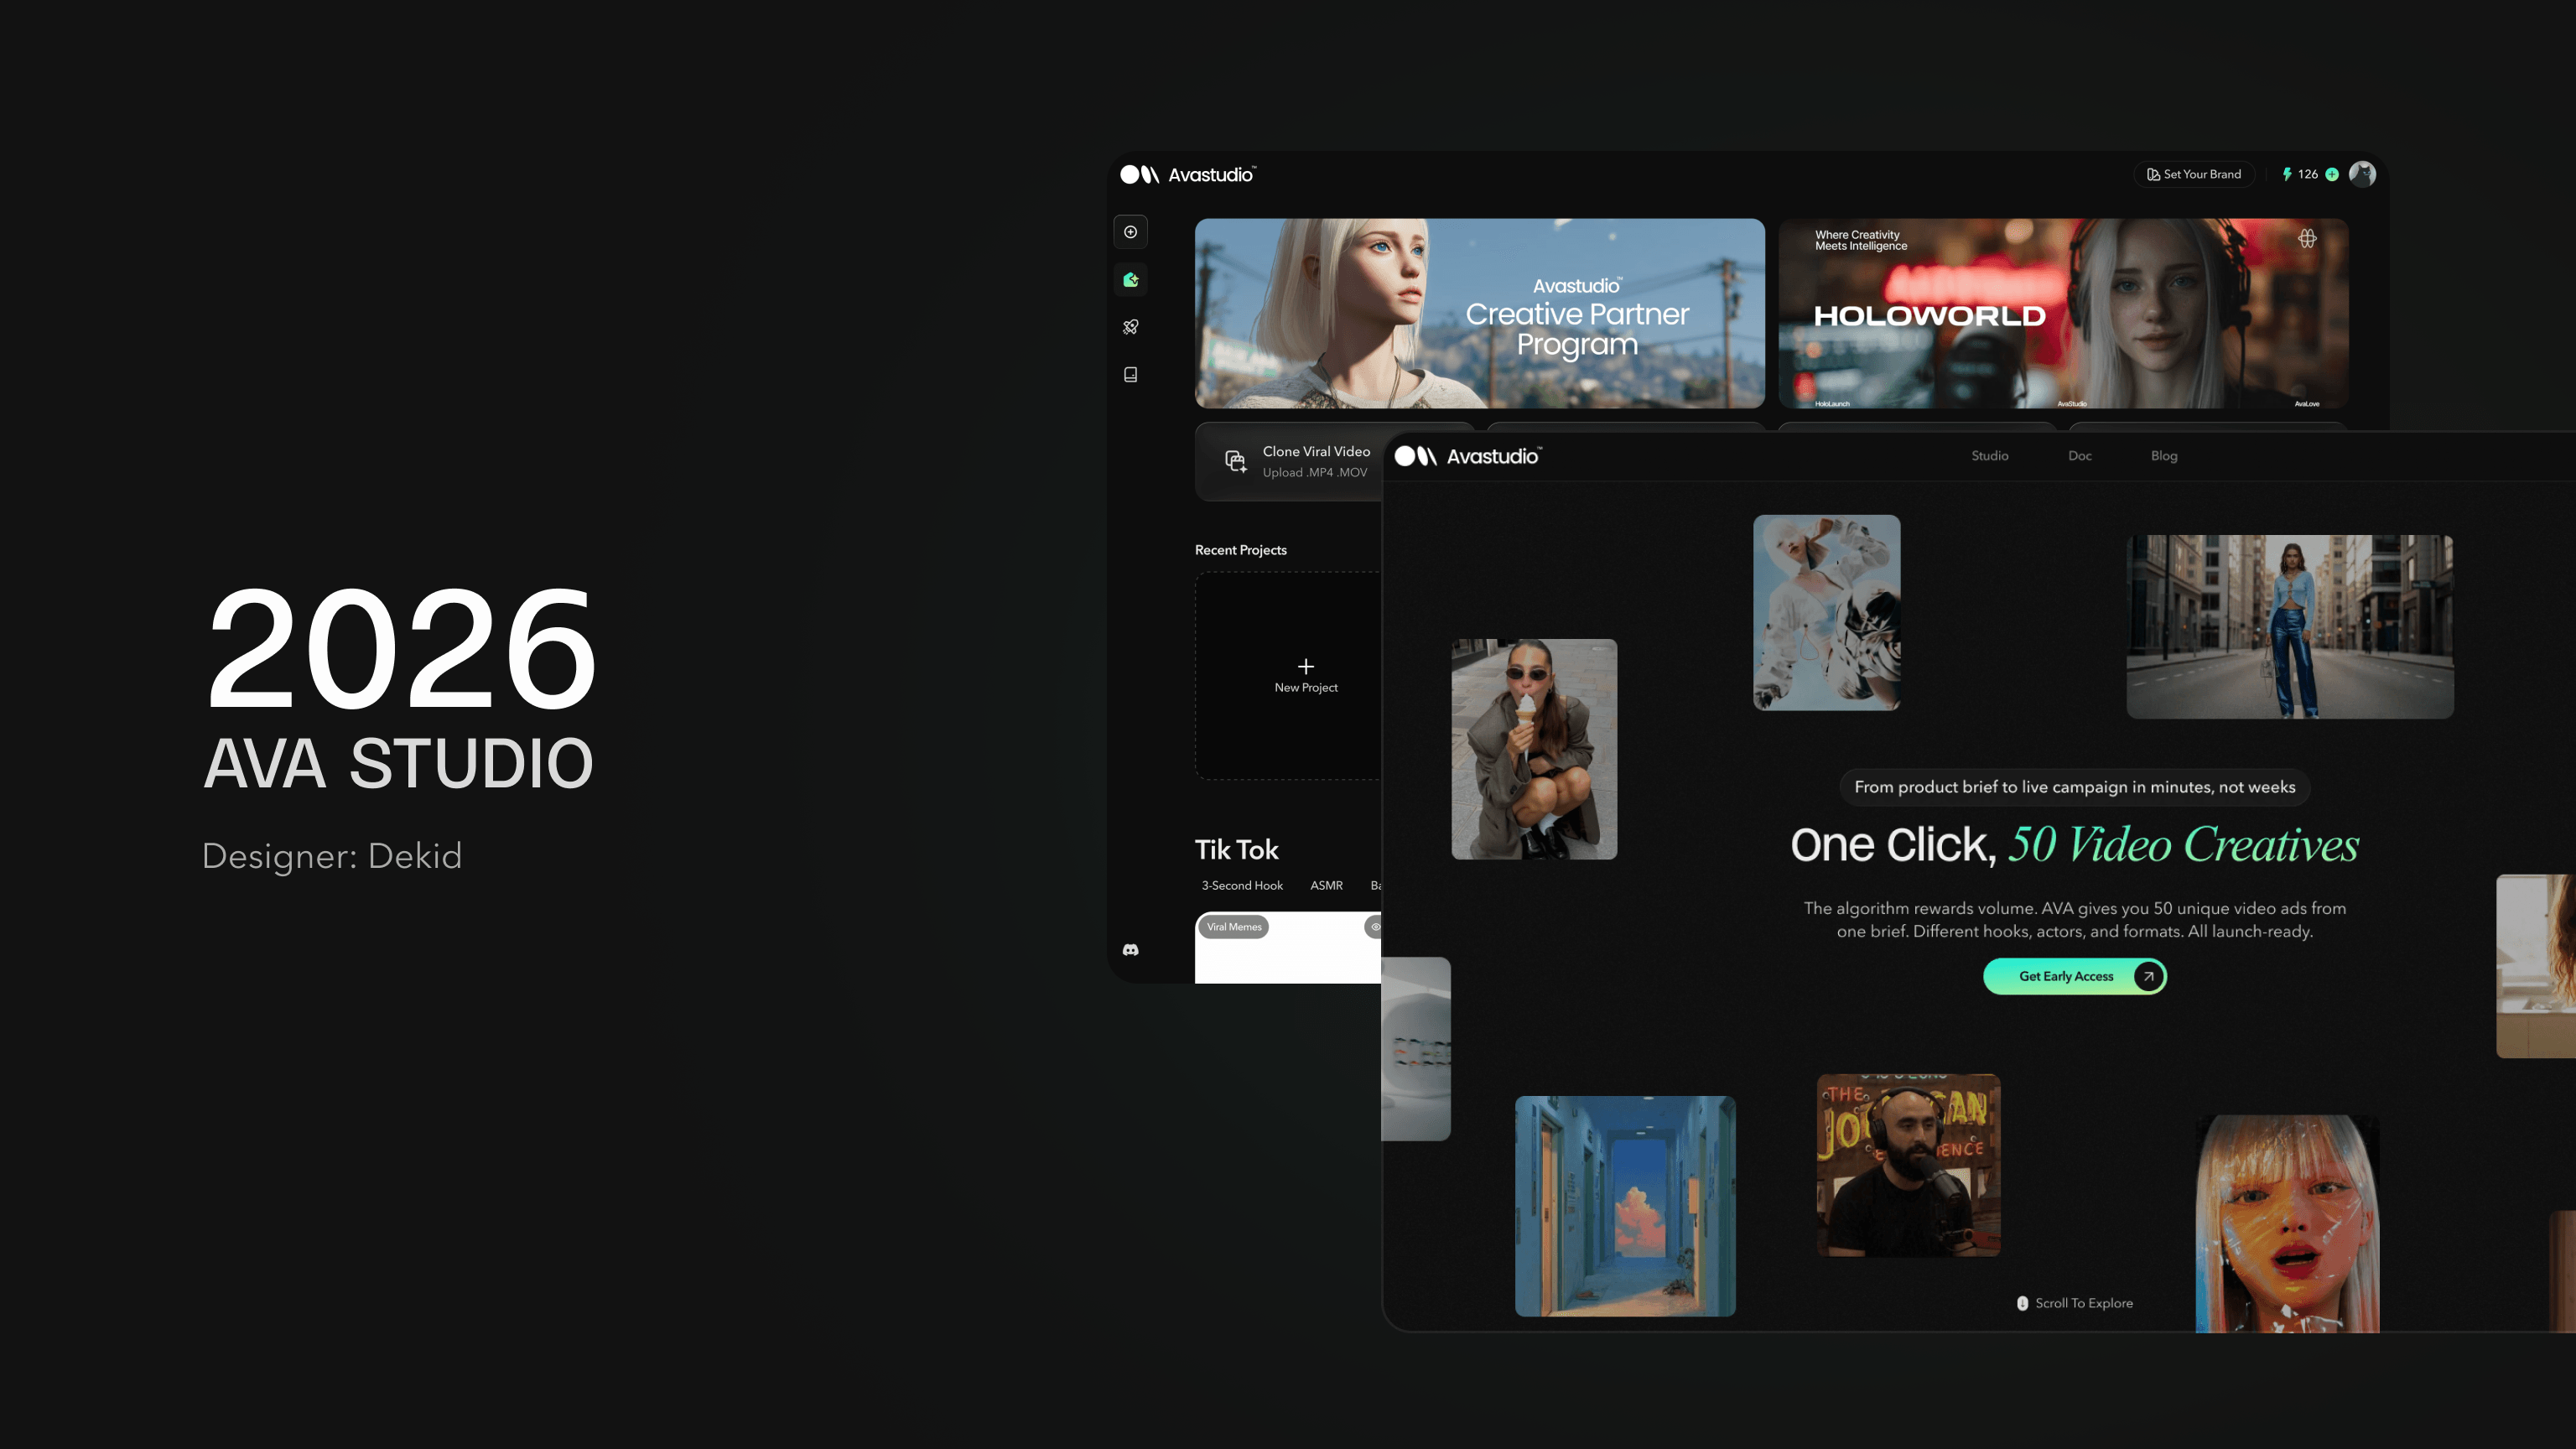Click the New Project label
Image resolution: width=2576 pixels, height=1449 pixels.
1306,688
